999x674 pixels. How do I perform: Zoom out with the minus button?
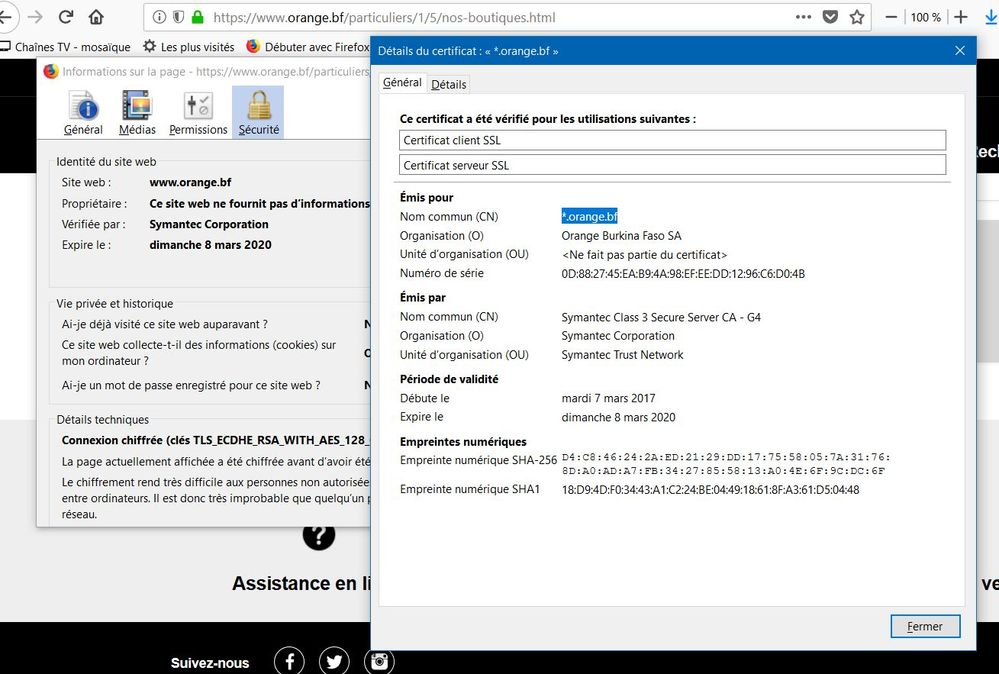coord(892,17)
